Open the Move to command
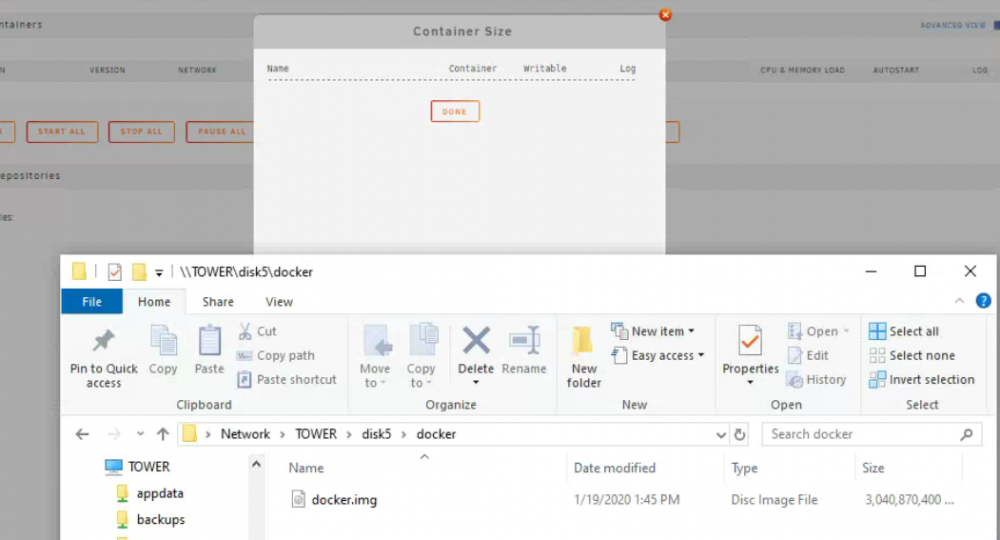This screenshot has height=540, width=1000. 375,356
